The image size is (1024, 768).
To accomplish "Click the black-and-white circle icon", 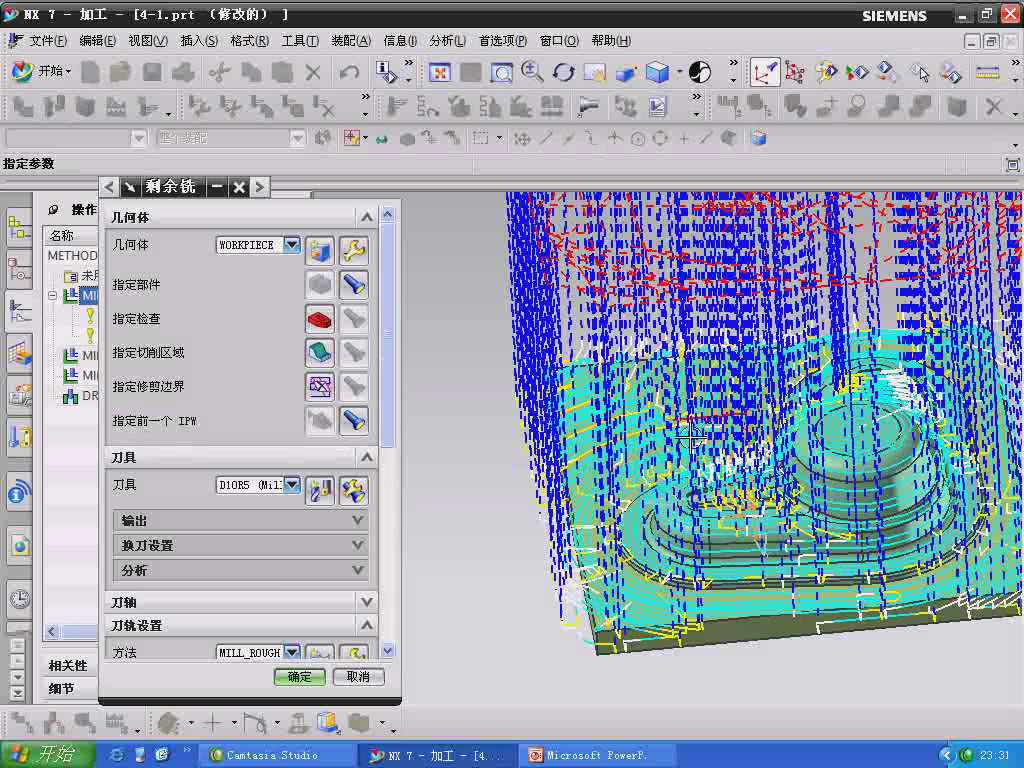I will (699, 72).
